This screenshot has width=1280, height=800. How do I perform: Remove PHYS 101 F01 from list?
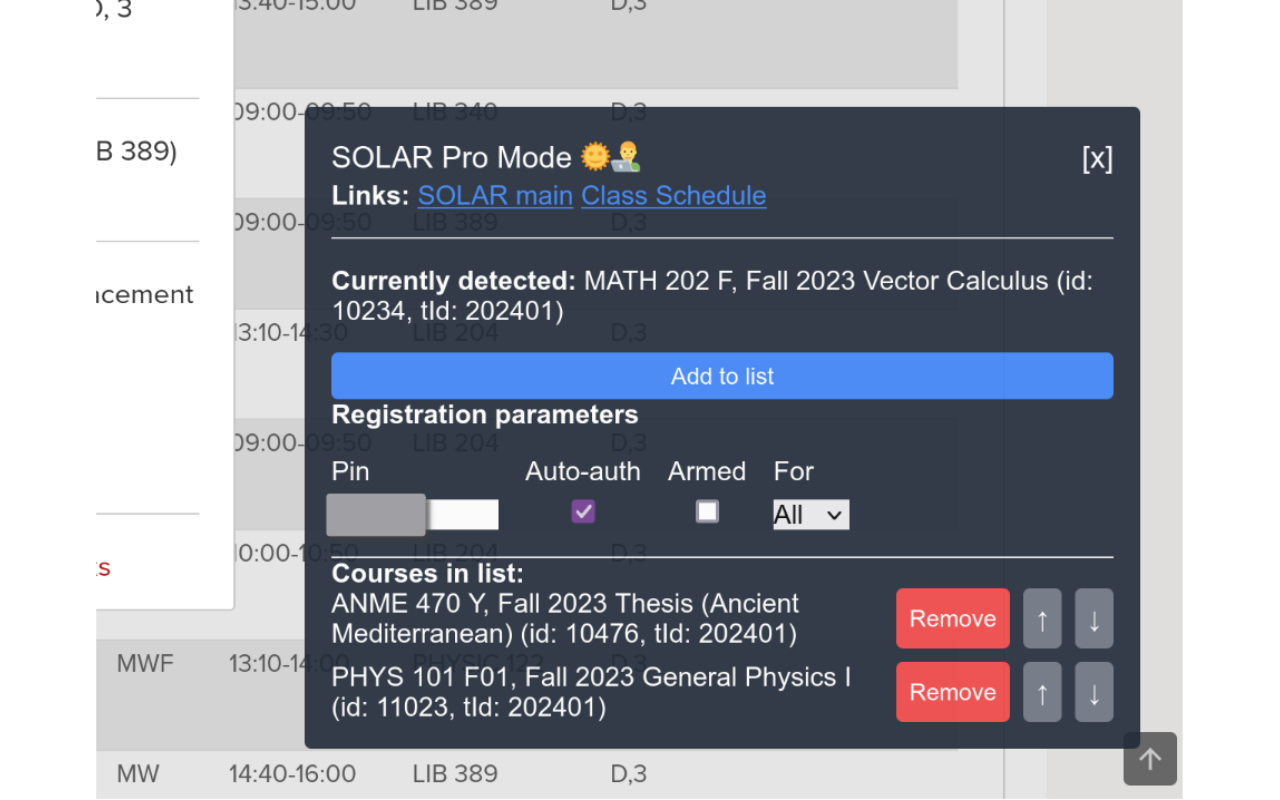[x=952, y=692]
